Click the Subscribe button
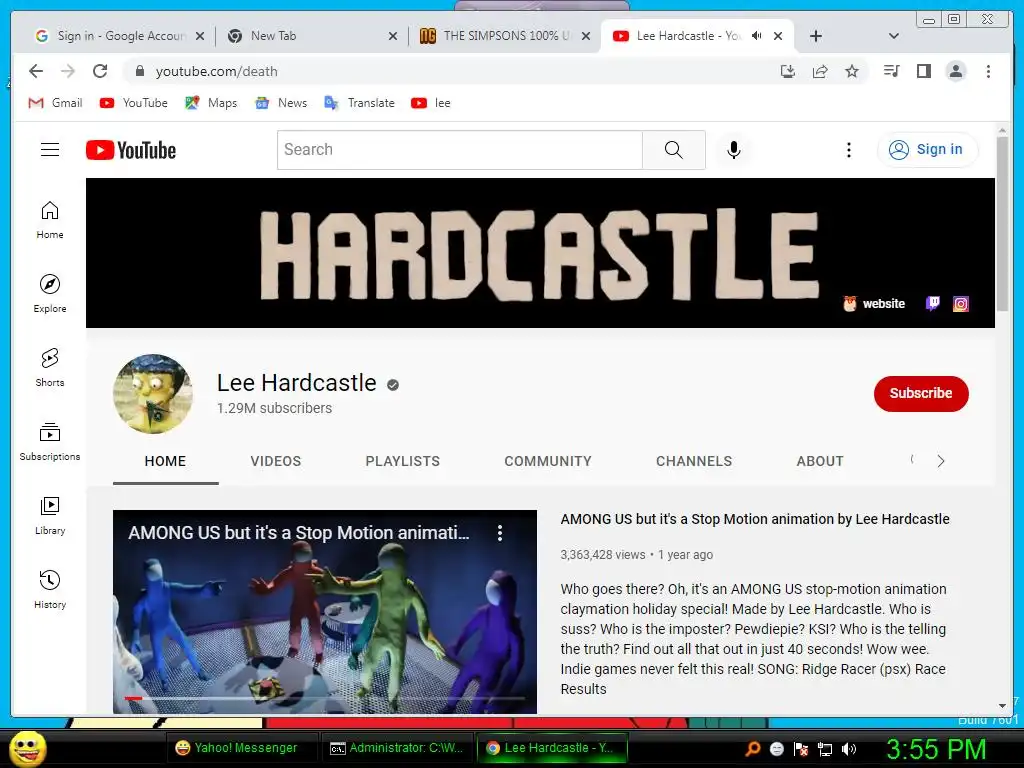 [921, 394]
